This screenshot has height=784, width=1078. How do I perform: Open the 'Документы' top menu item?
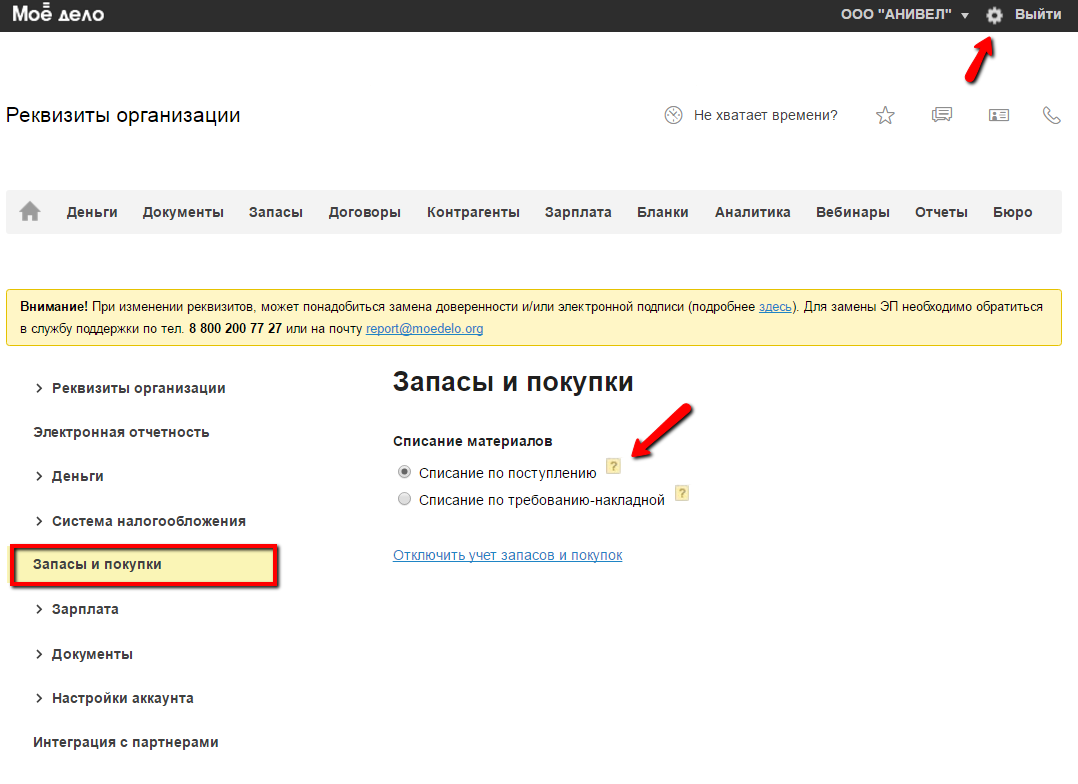coord(183,212)
